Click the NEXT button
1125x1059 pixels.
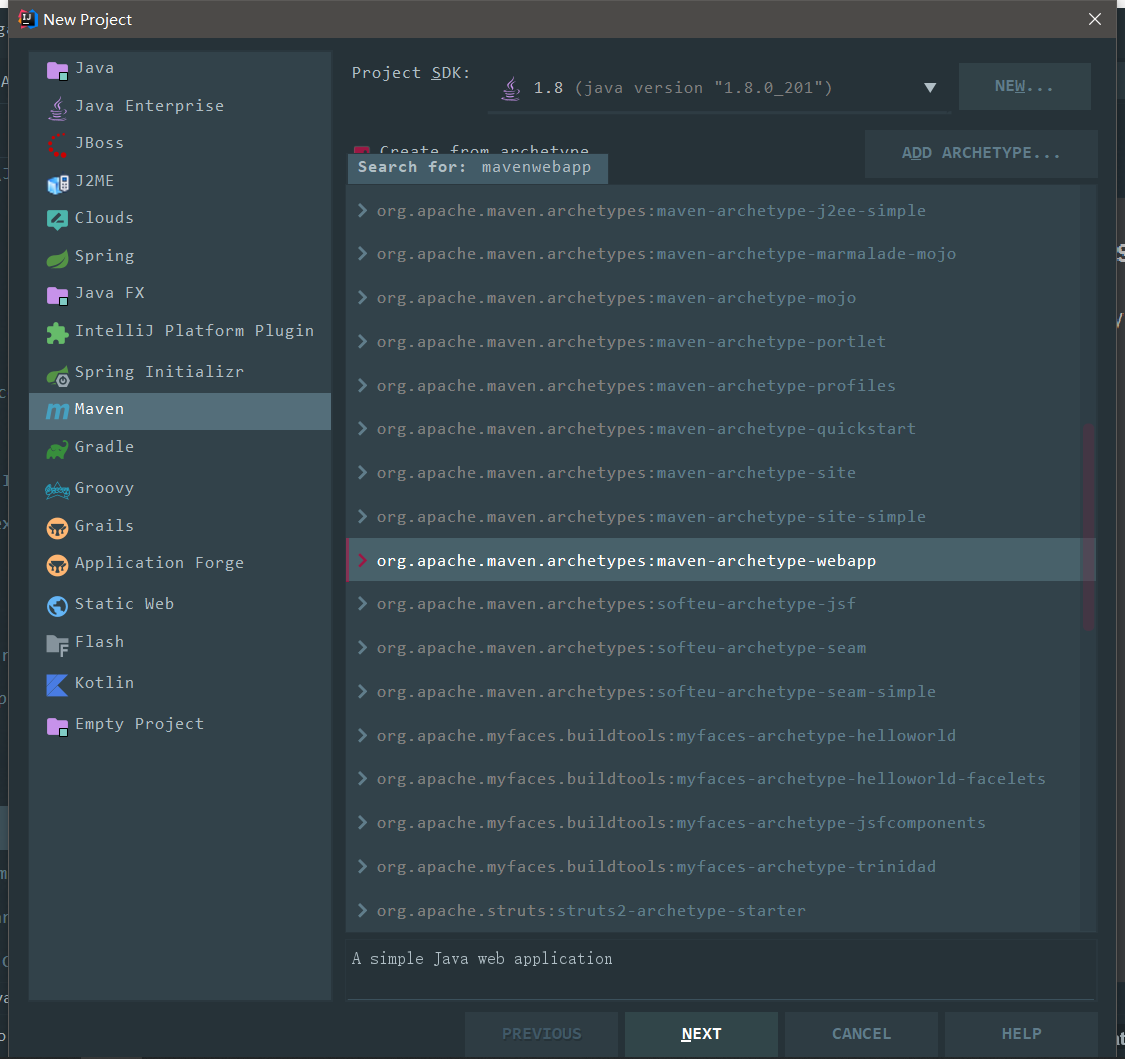click(701, 1034)
